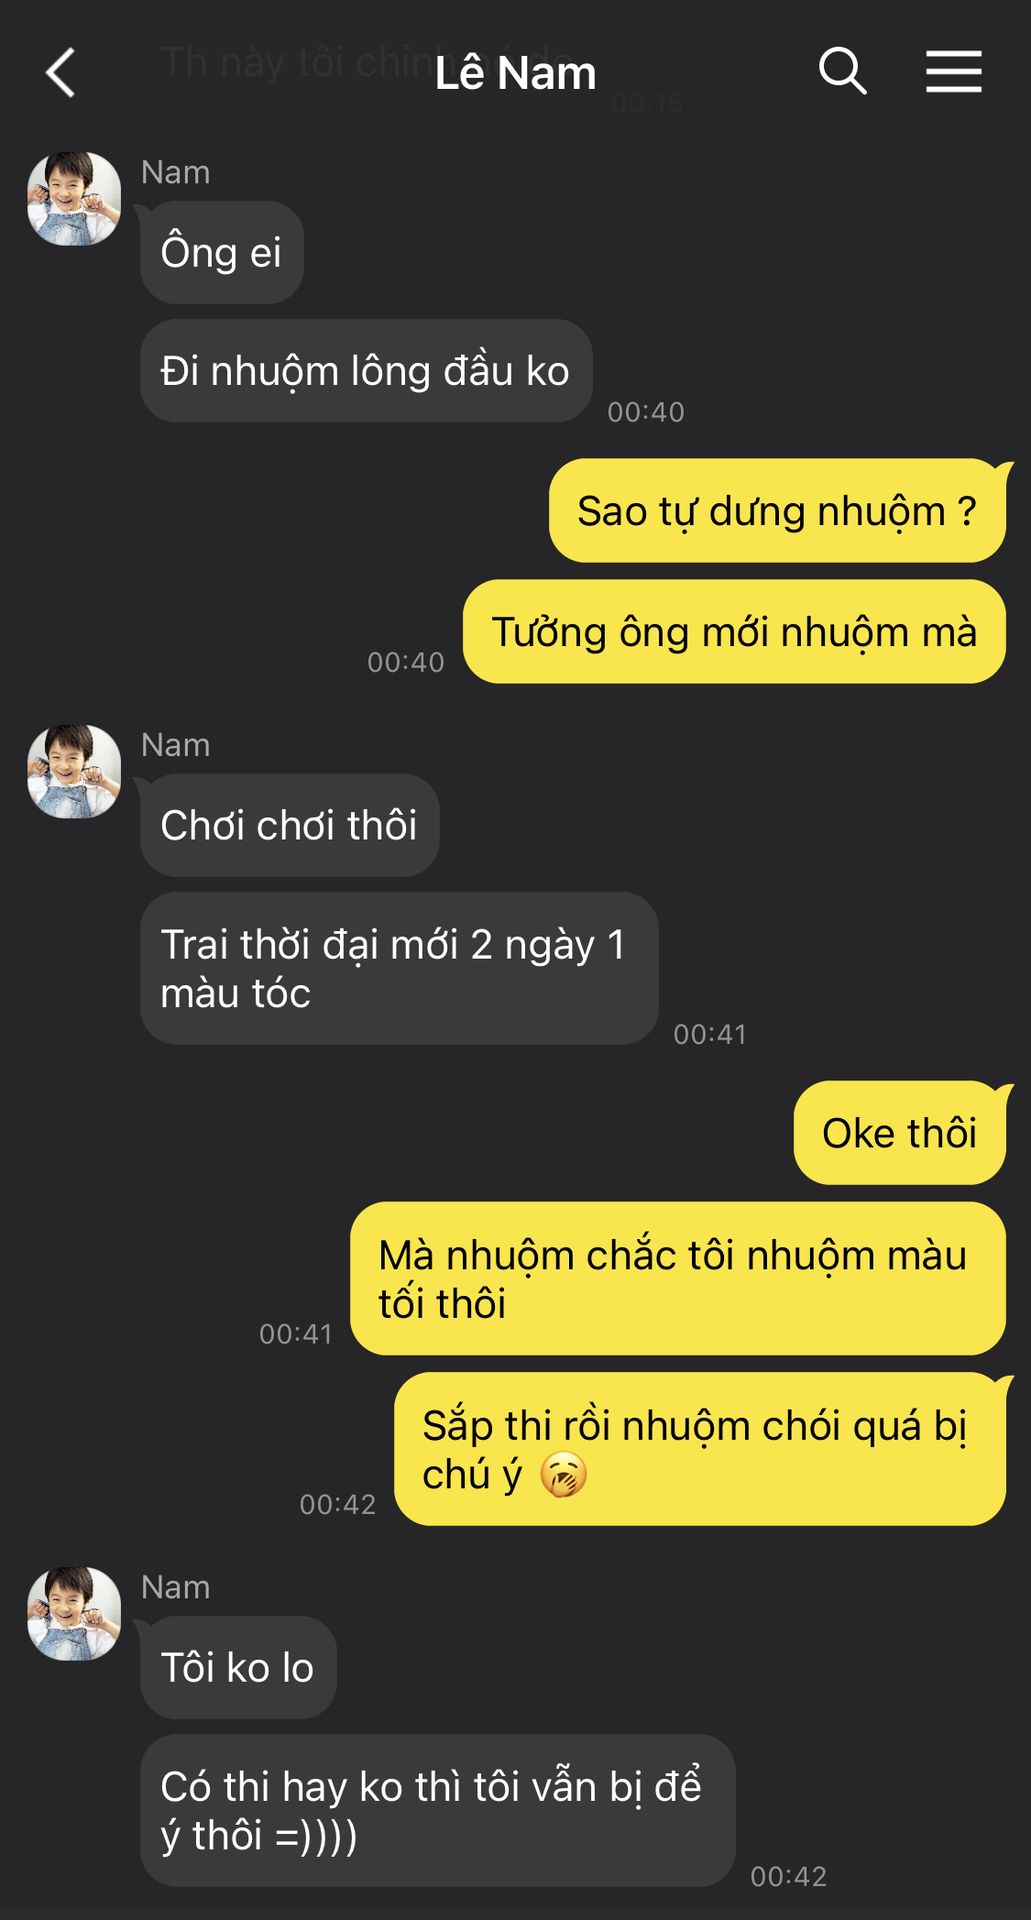
Task: Select "Đi nhuộm lông đầu ko" message
Action: point(366,371)
